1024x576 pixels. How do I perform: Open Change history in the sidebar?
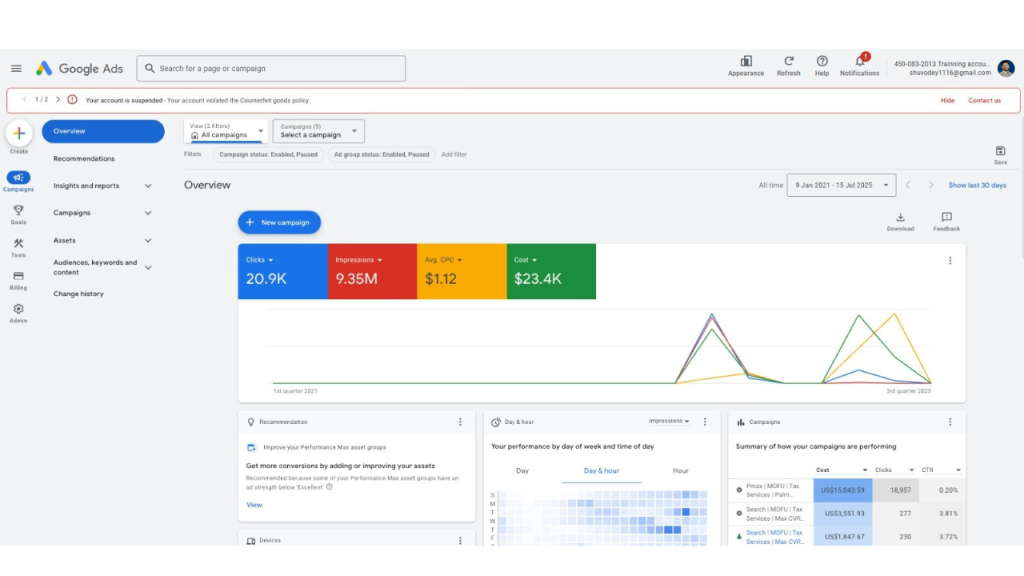[x=78, y=294]
